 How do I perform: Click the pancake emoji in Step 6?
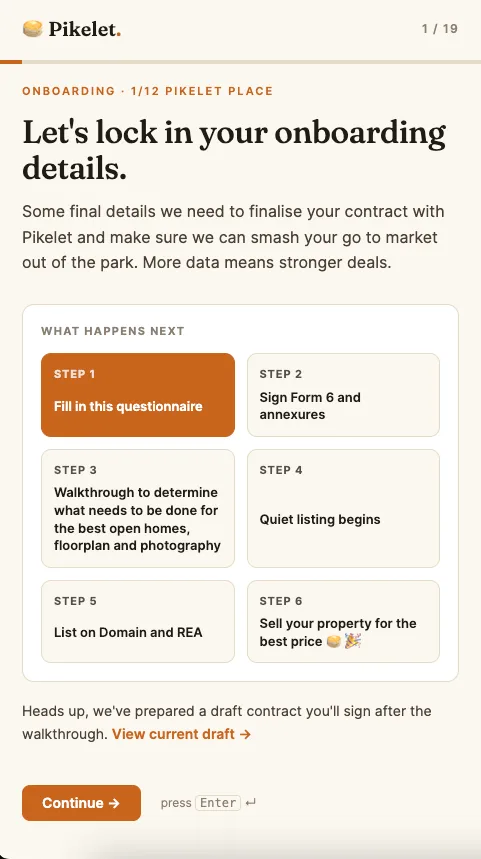click(334, 642)
